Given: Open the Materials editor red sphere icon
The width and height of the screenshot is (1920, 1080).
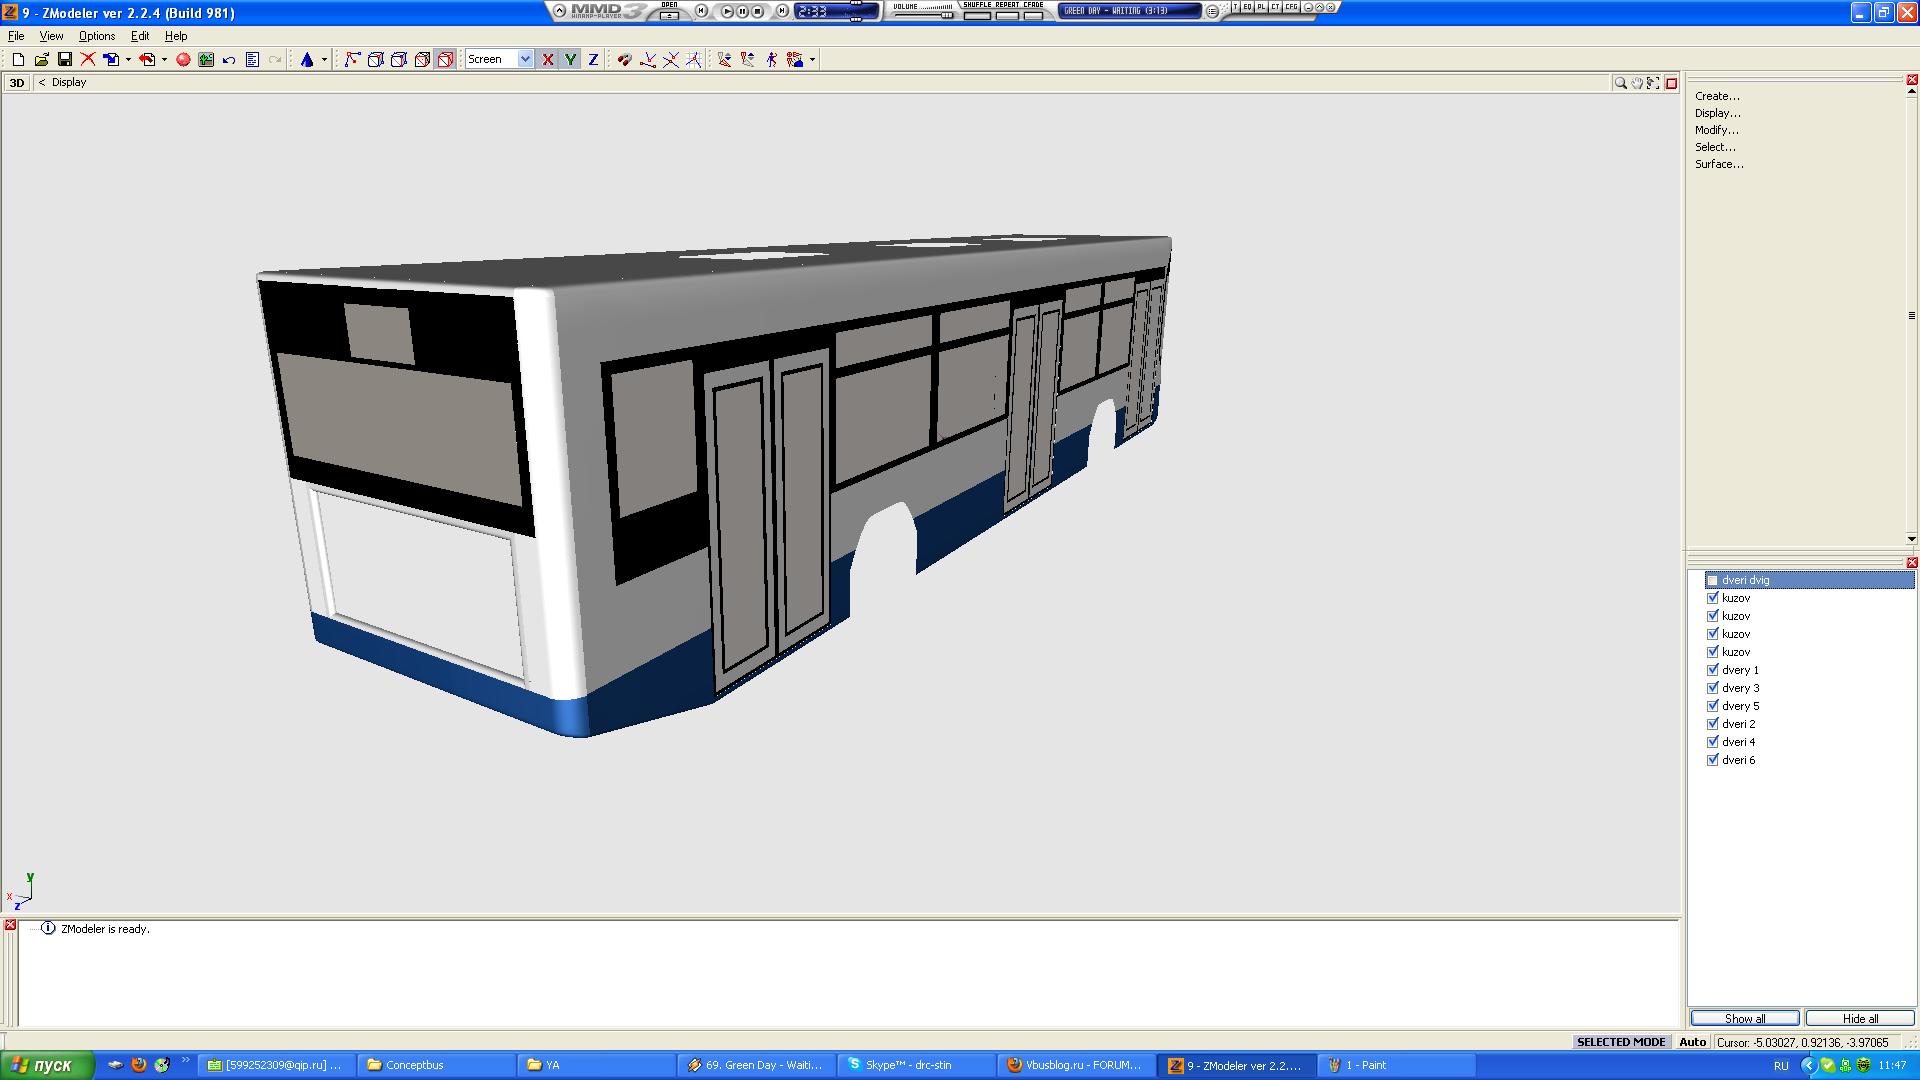Looking at the screenshot, I should pos(183,60).
